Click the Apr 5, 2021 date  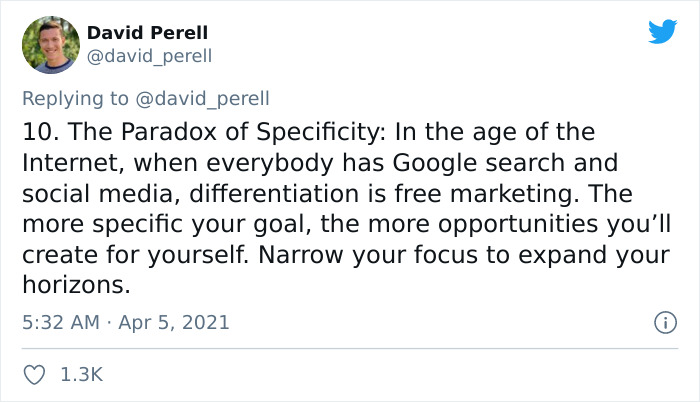coord(174,322)
